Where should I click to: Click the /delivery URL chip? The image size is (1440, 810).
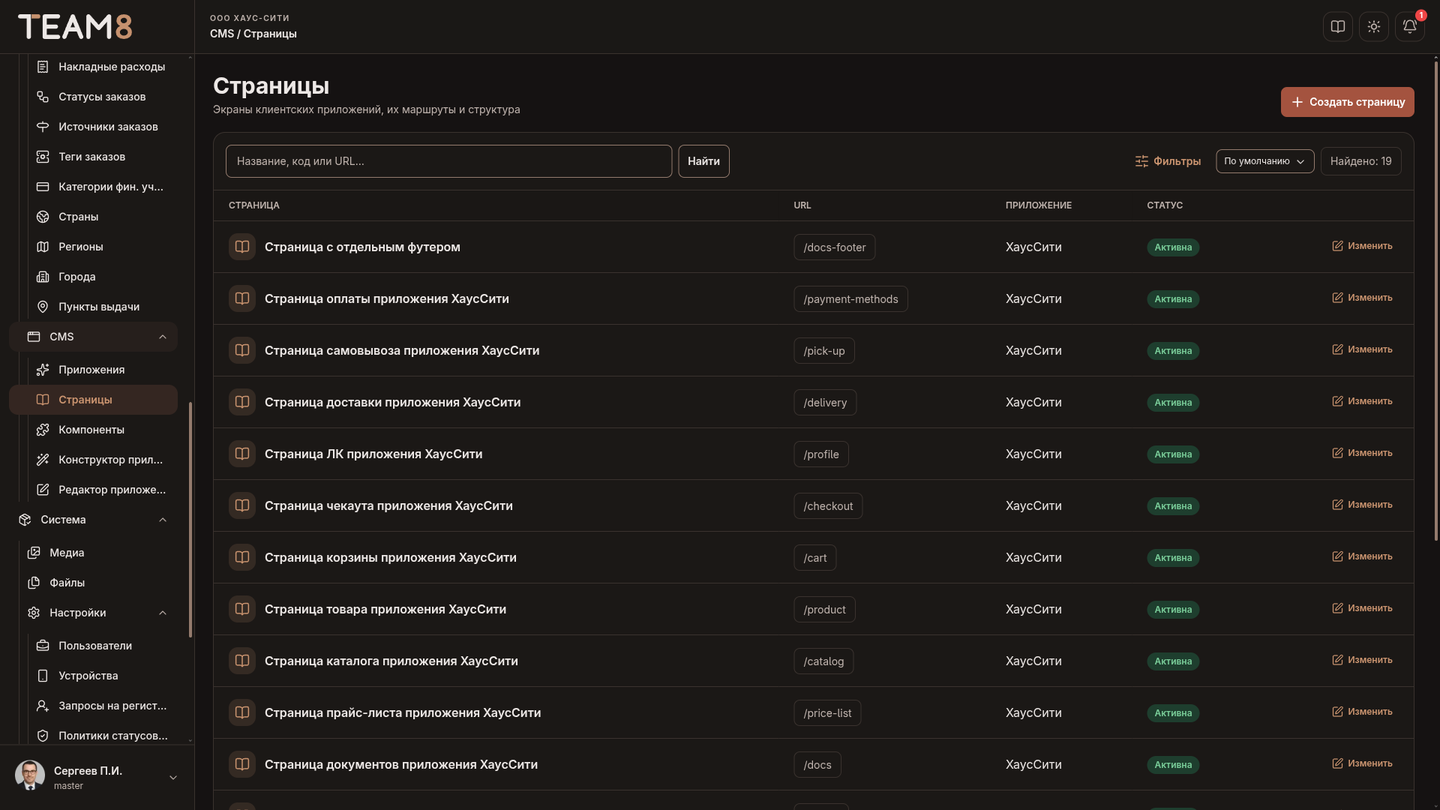pyautogui.click(x=825, y=403)
